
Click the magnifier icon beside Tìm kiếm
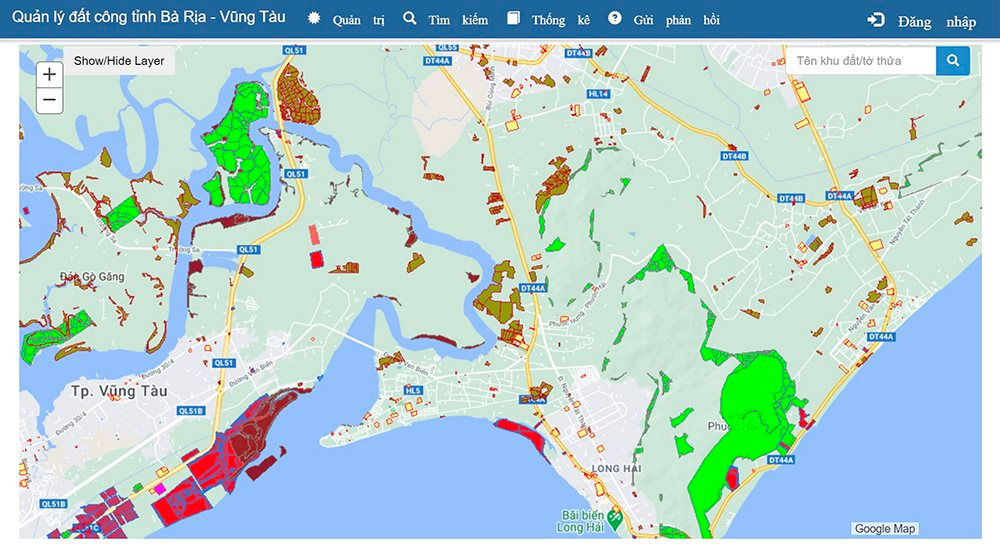410,19
